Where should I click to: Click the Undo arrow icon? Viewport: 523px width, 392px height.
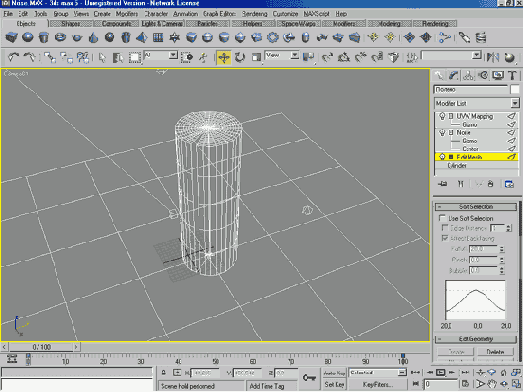coord(13,57)
